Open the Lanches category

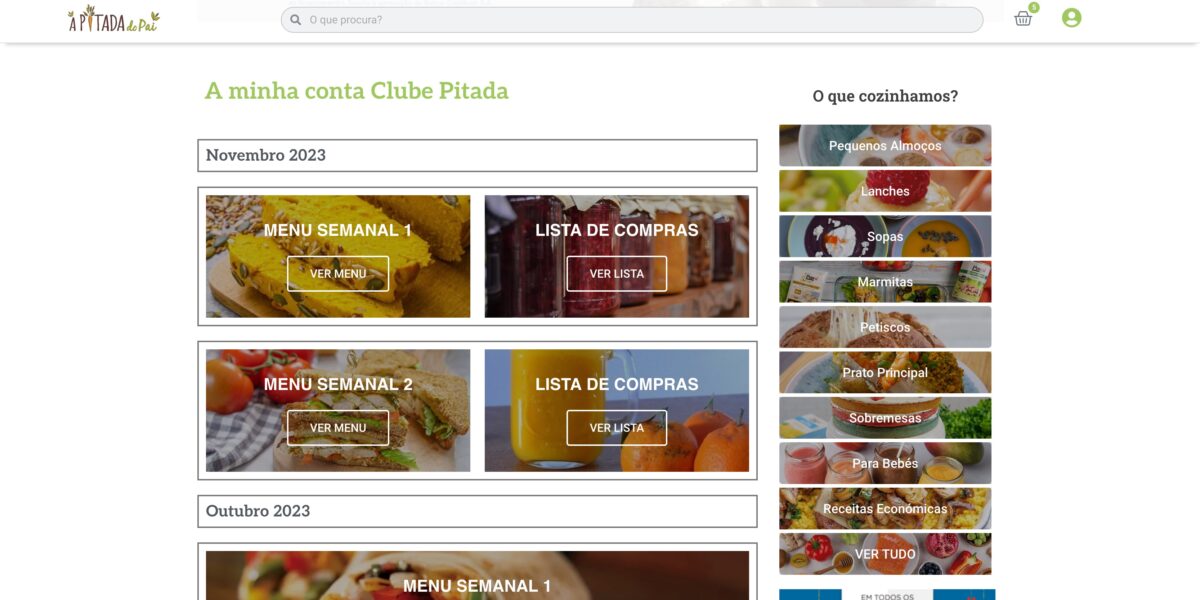coord(885,191)
